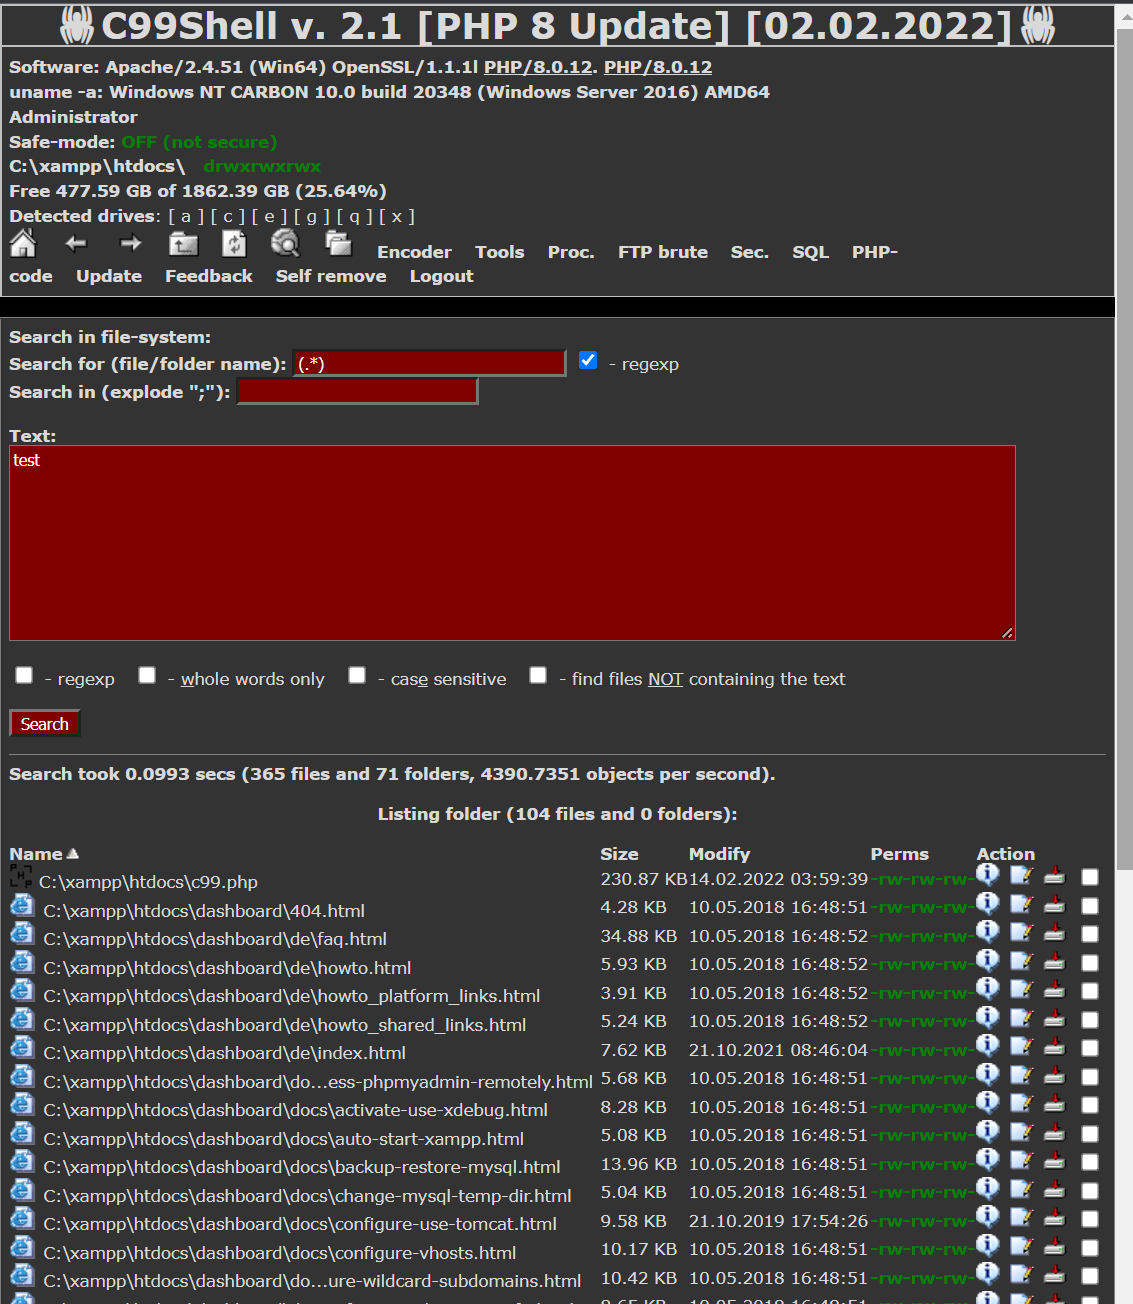Click the back arrow icon

tap(76, 243)
